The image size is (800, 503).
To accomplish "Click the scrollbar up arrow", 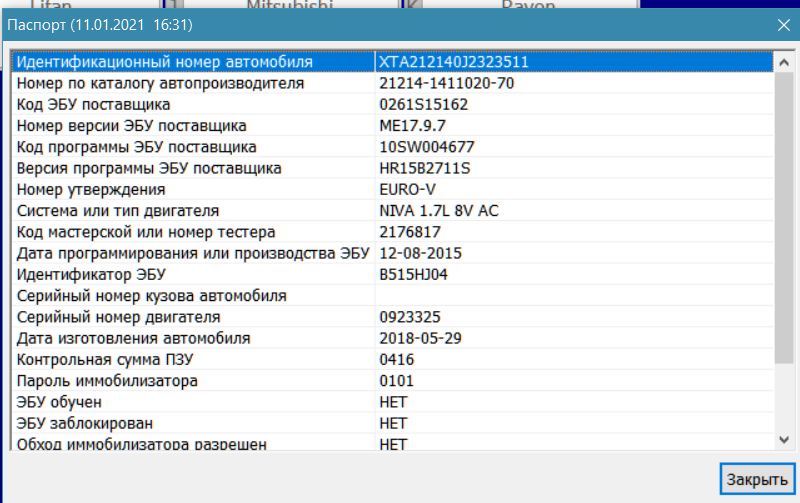I will 783,60.
